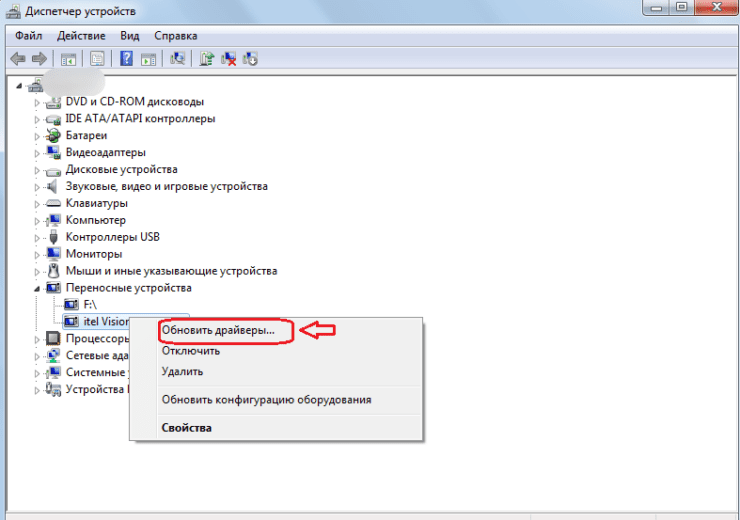Expand the Контроллеры USB node
Screen dimensions: 740x520
tap(37, 238)
